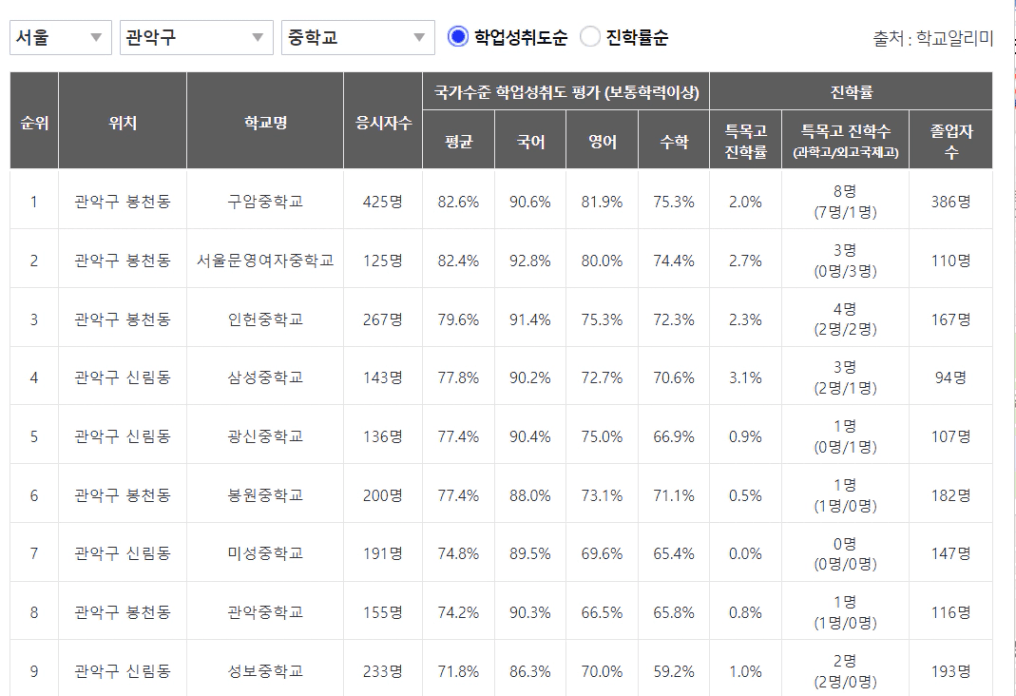Image resolution: width=1016 pixels, height=696 pixels.
Task: Open the 관악구 district dropdown
Action: click(196, 37)
